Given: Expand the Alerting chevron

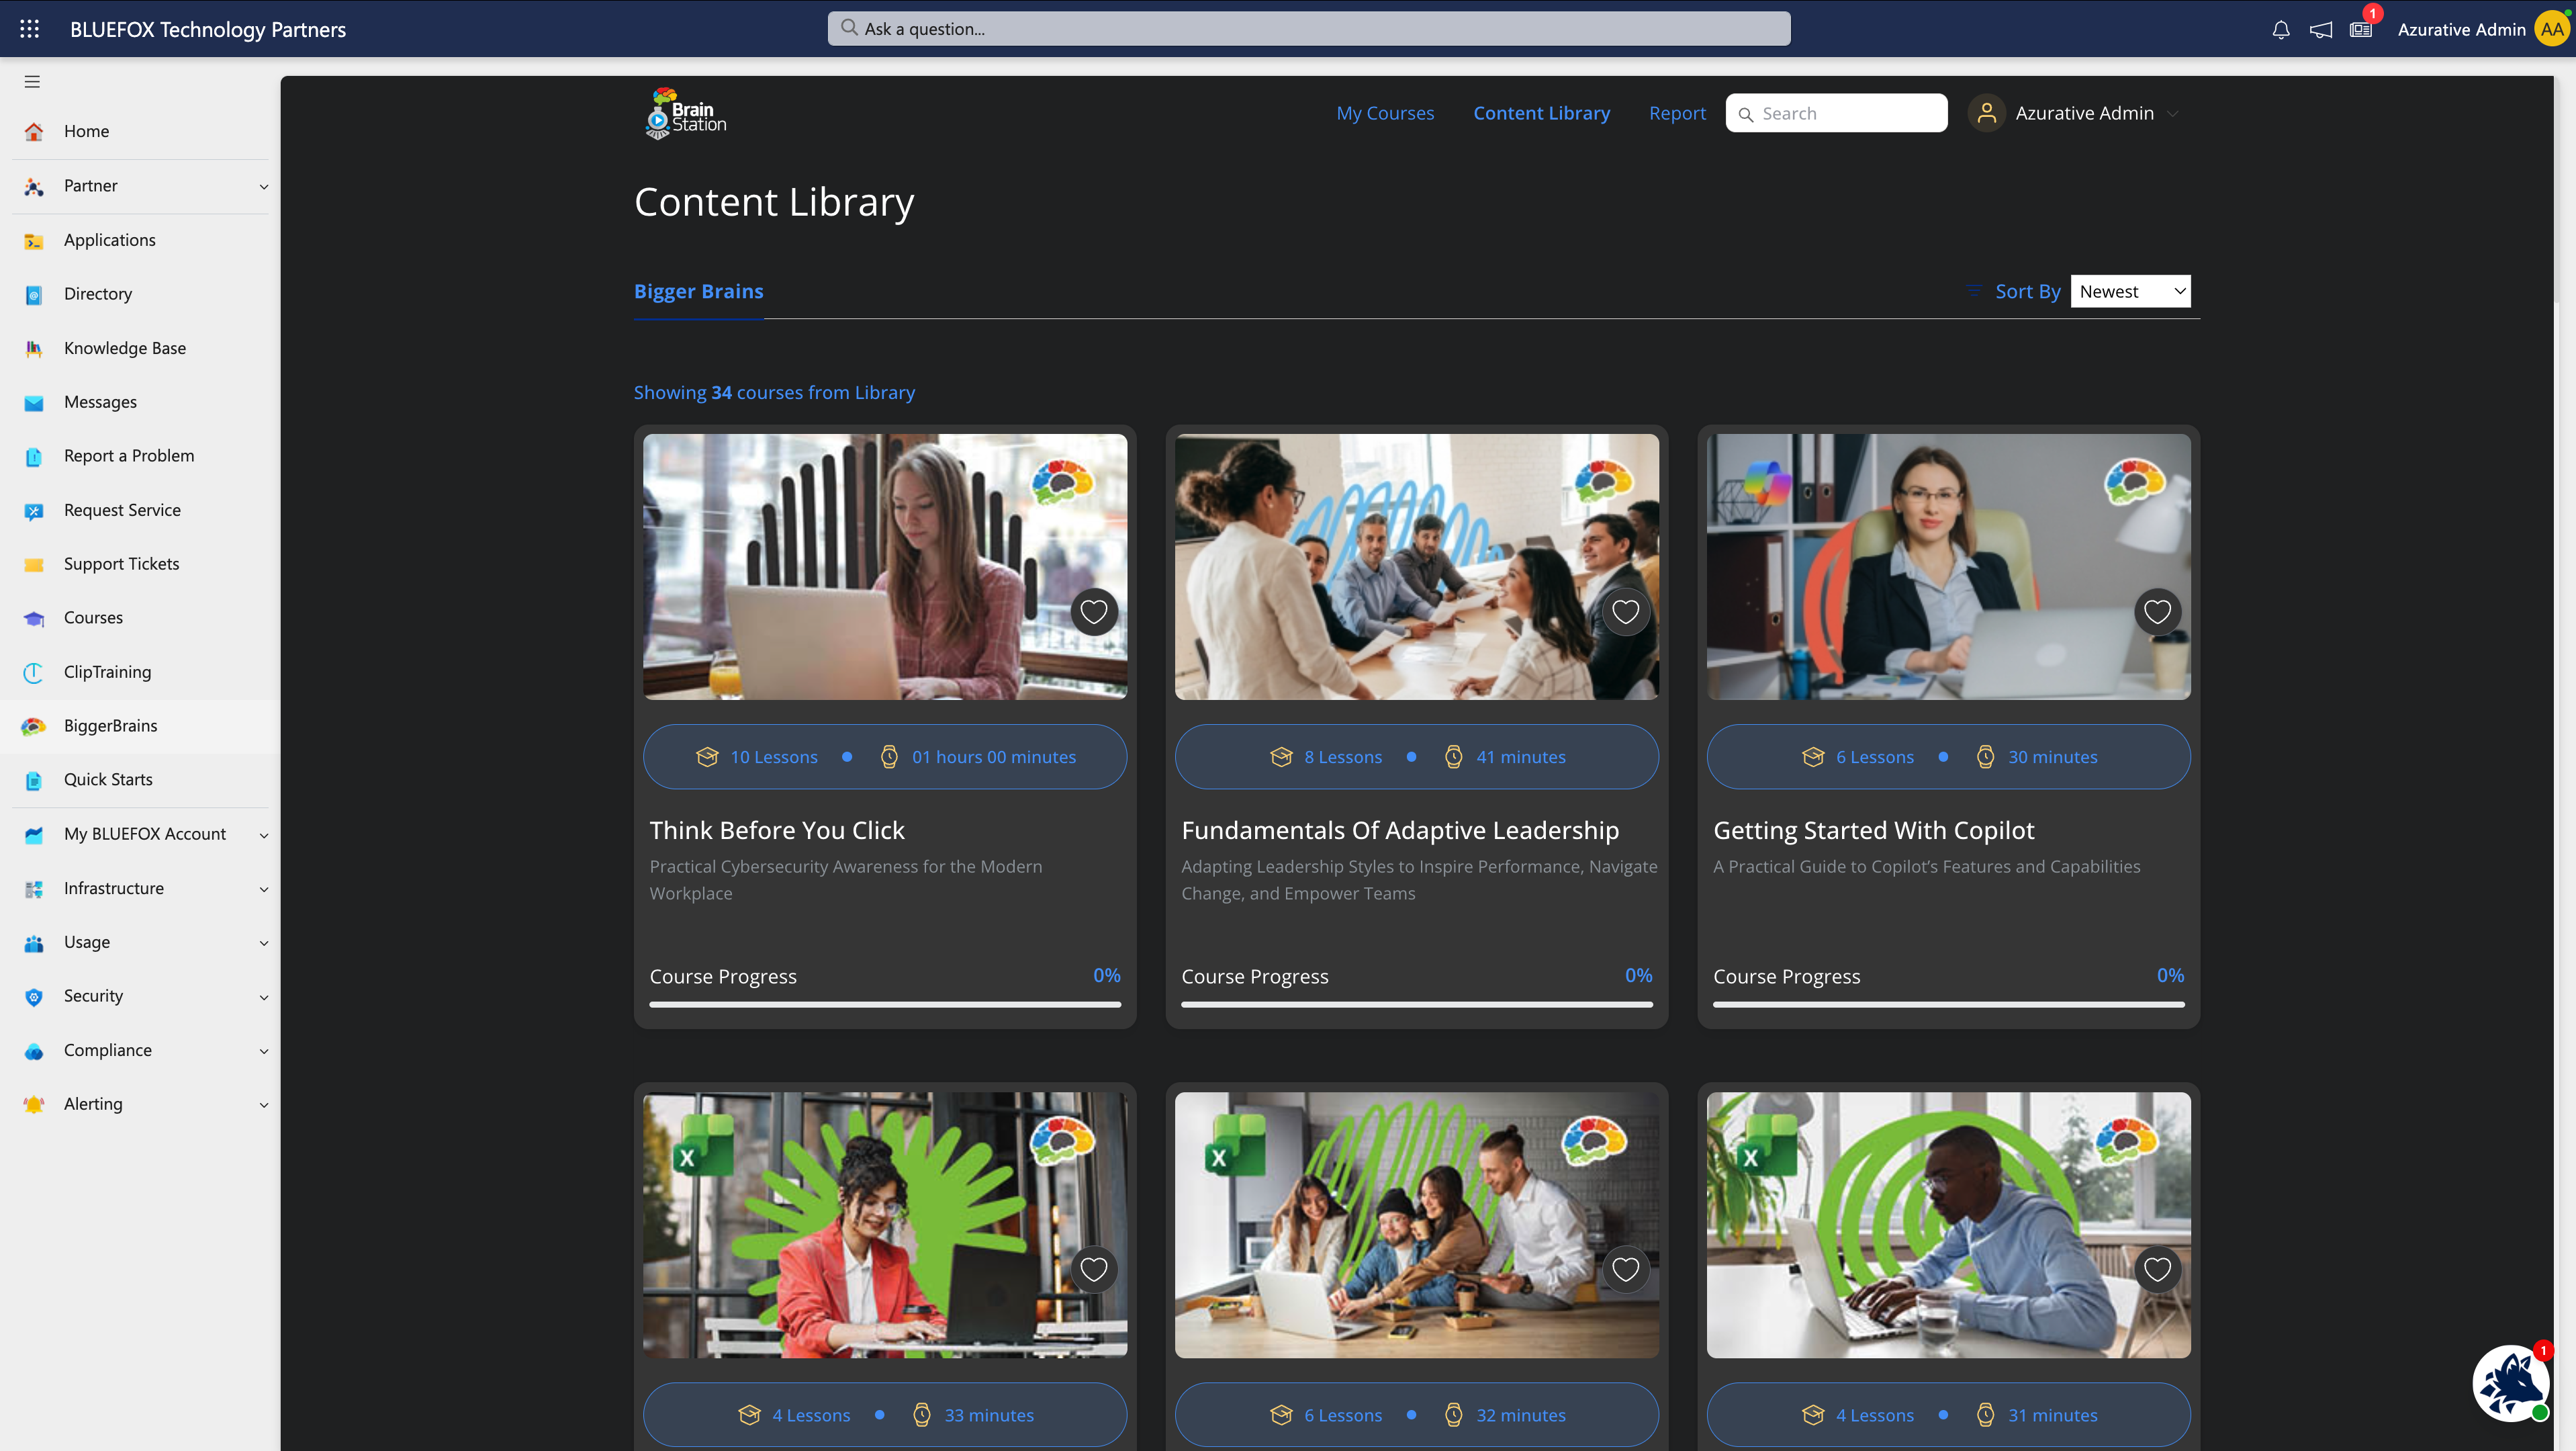Looking at the screenshot, I should click(x=264, y=1105).
